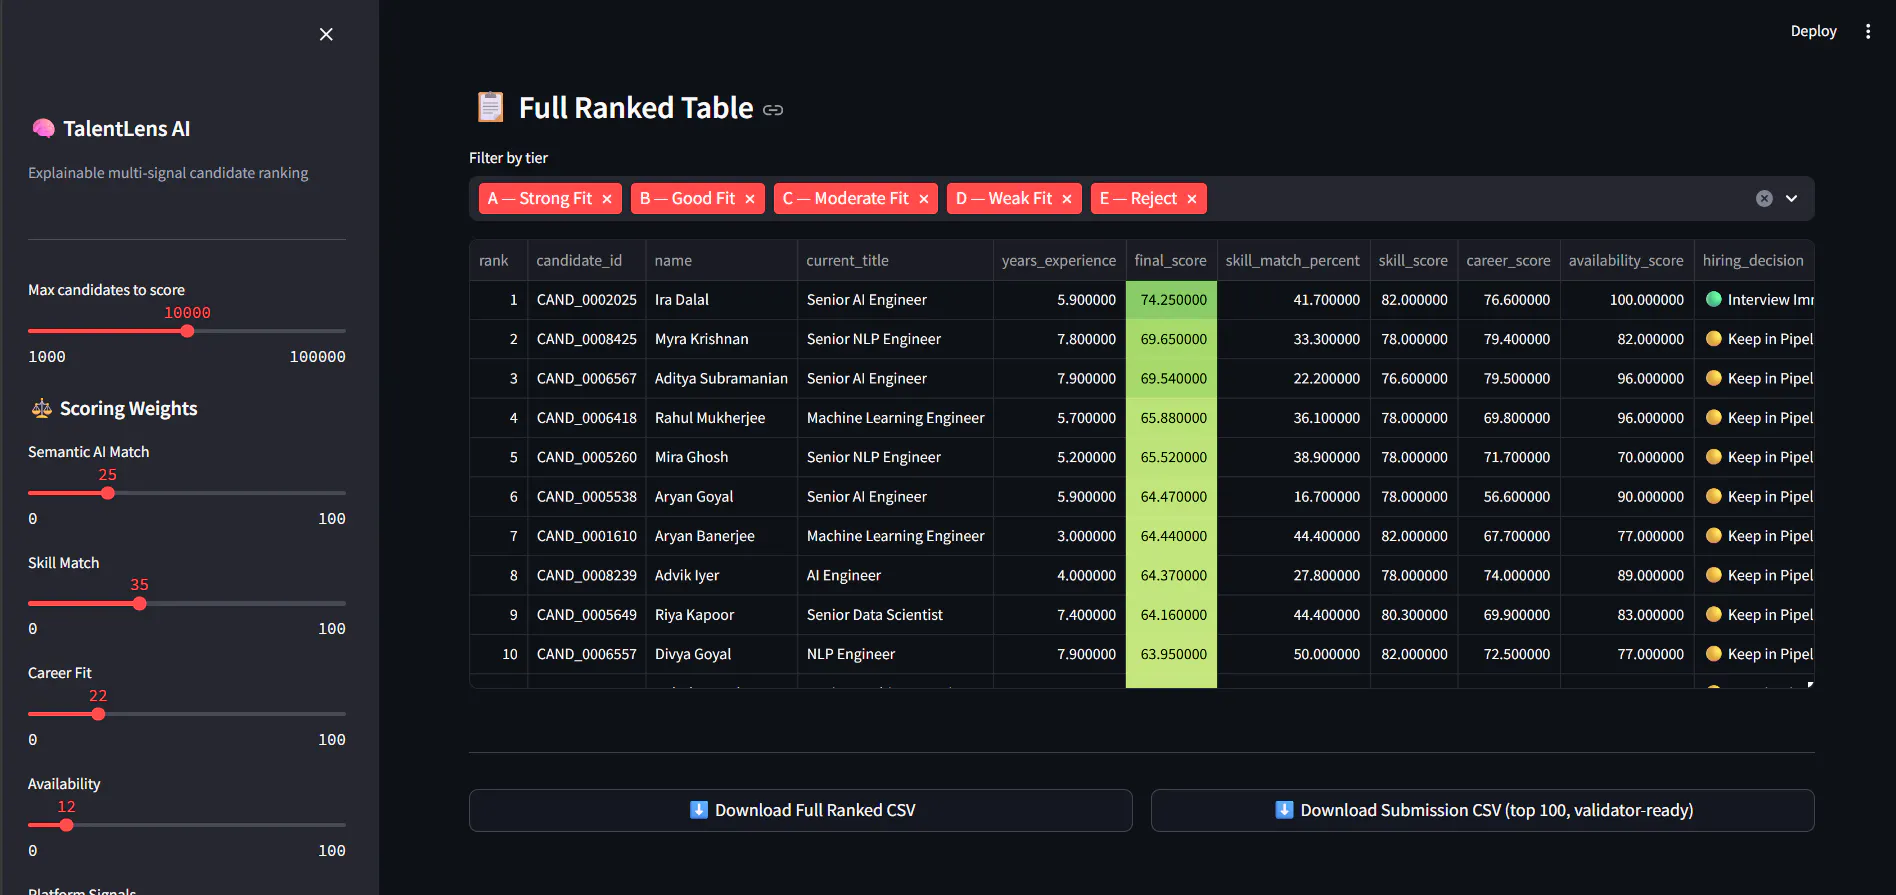This screenshot has width=1896, height=895.
Task: Sort by career_score column header
Action: click(1508, 260)
